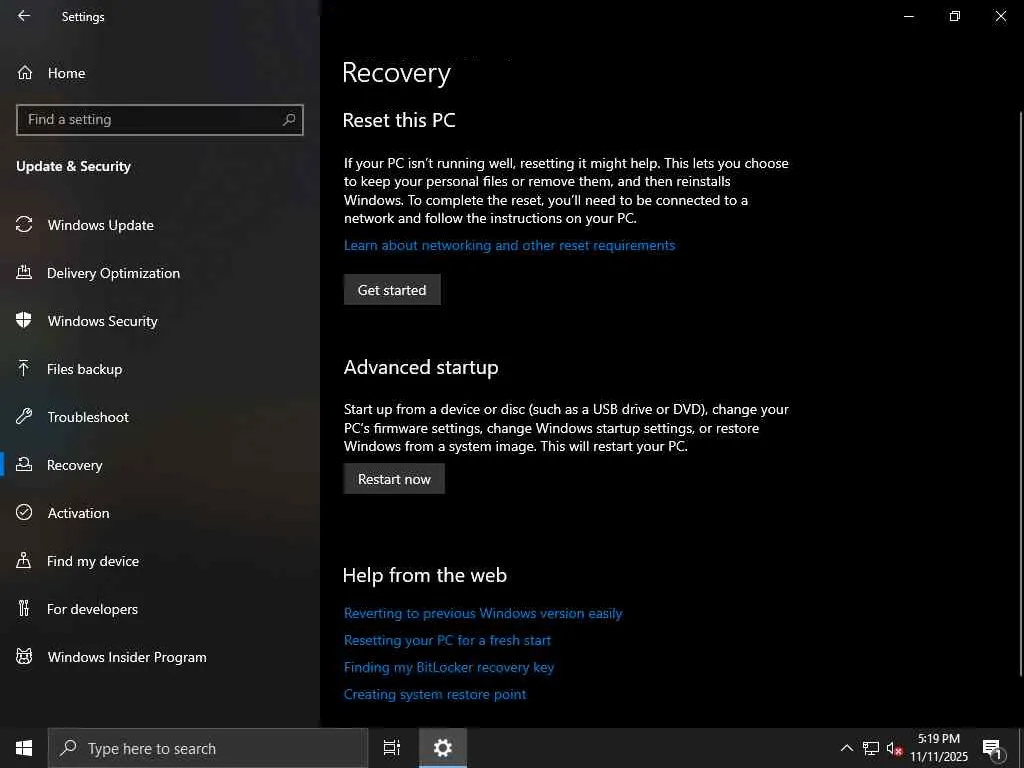Switch to the Activation page
The image size is (1024, 768).
[78, 513]
